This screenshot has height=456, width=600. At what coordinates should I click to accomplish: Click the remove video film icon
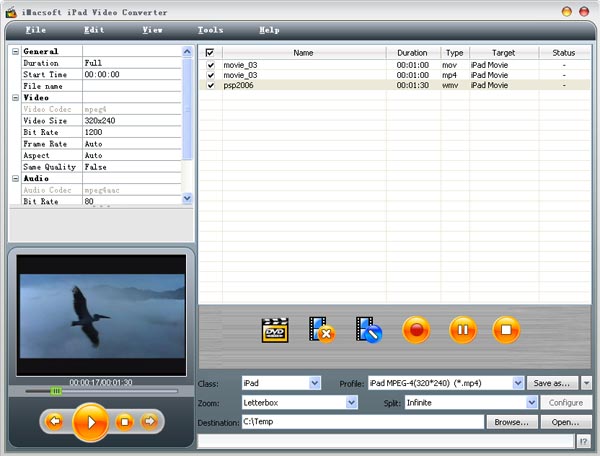[x=322, y=330]
